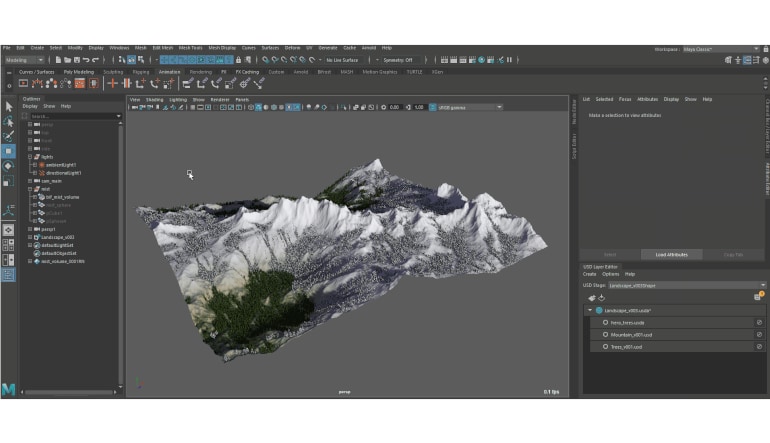Click the layer icon with orange badge

758,296
